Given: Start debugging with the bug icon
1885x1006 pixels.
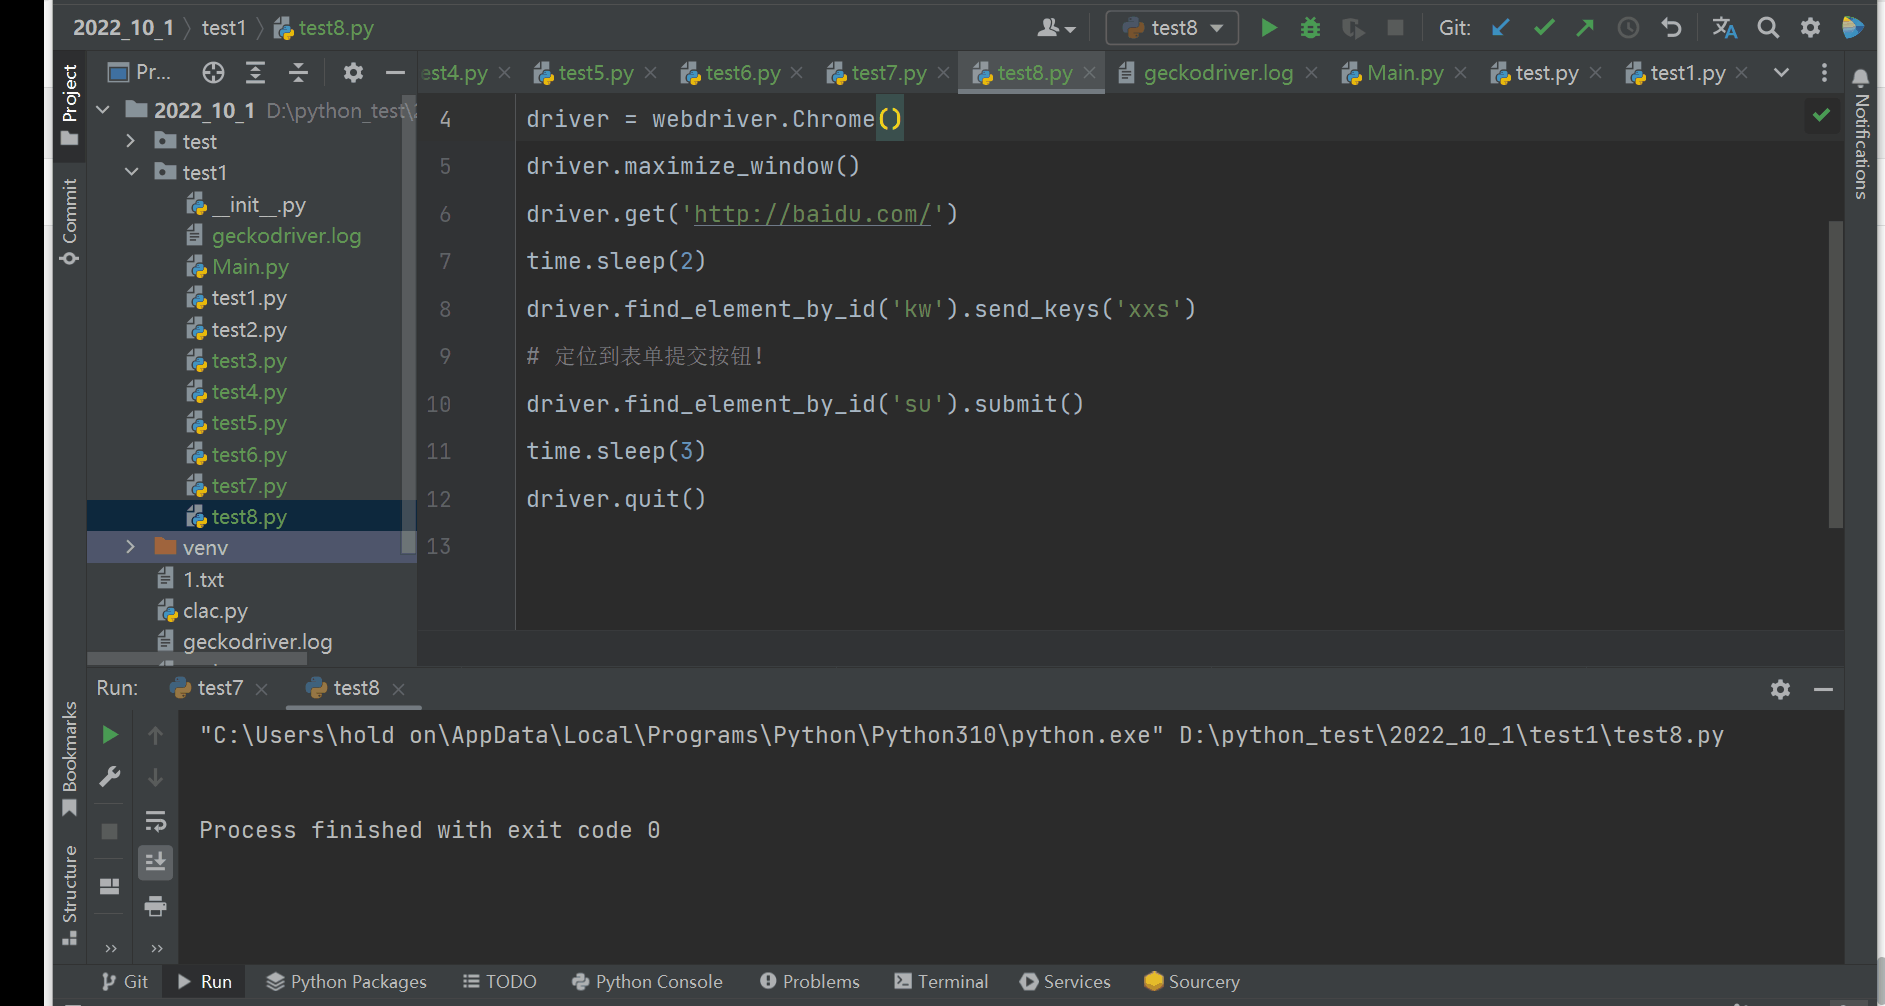Looking at the screenshot, I should pyautogui.click(x=1310, y=28).
